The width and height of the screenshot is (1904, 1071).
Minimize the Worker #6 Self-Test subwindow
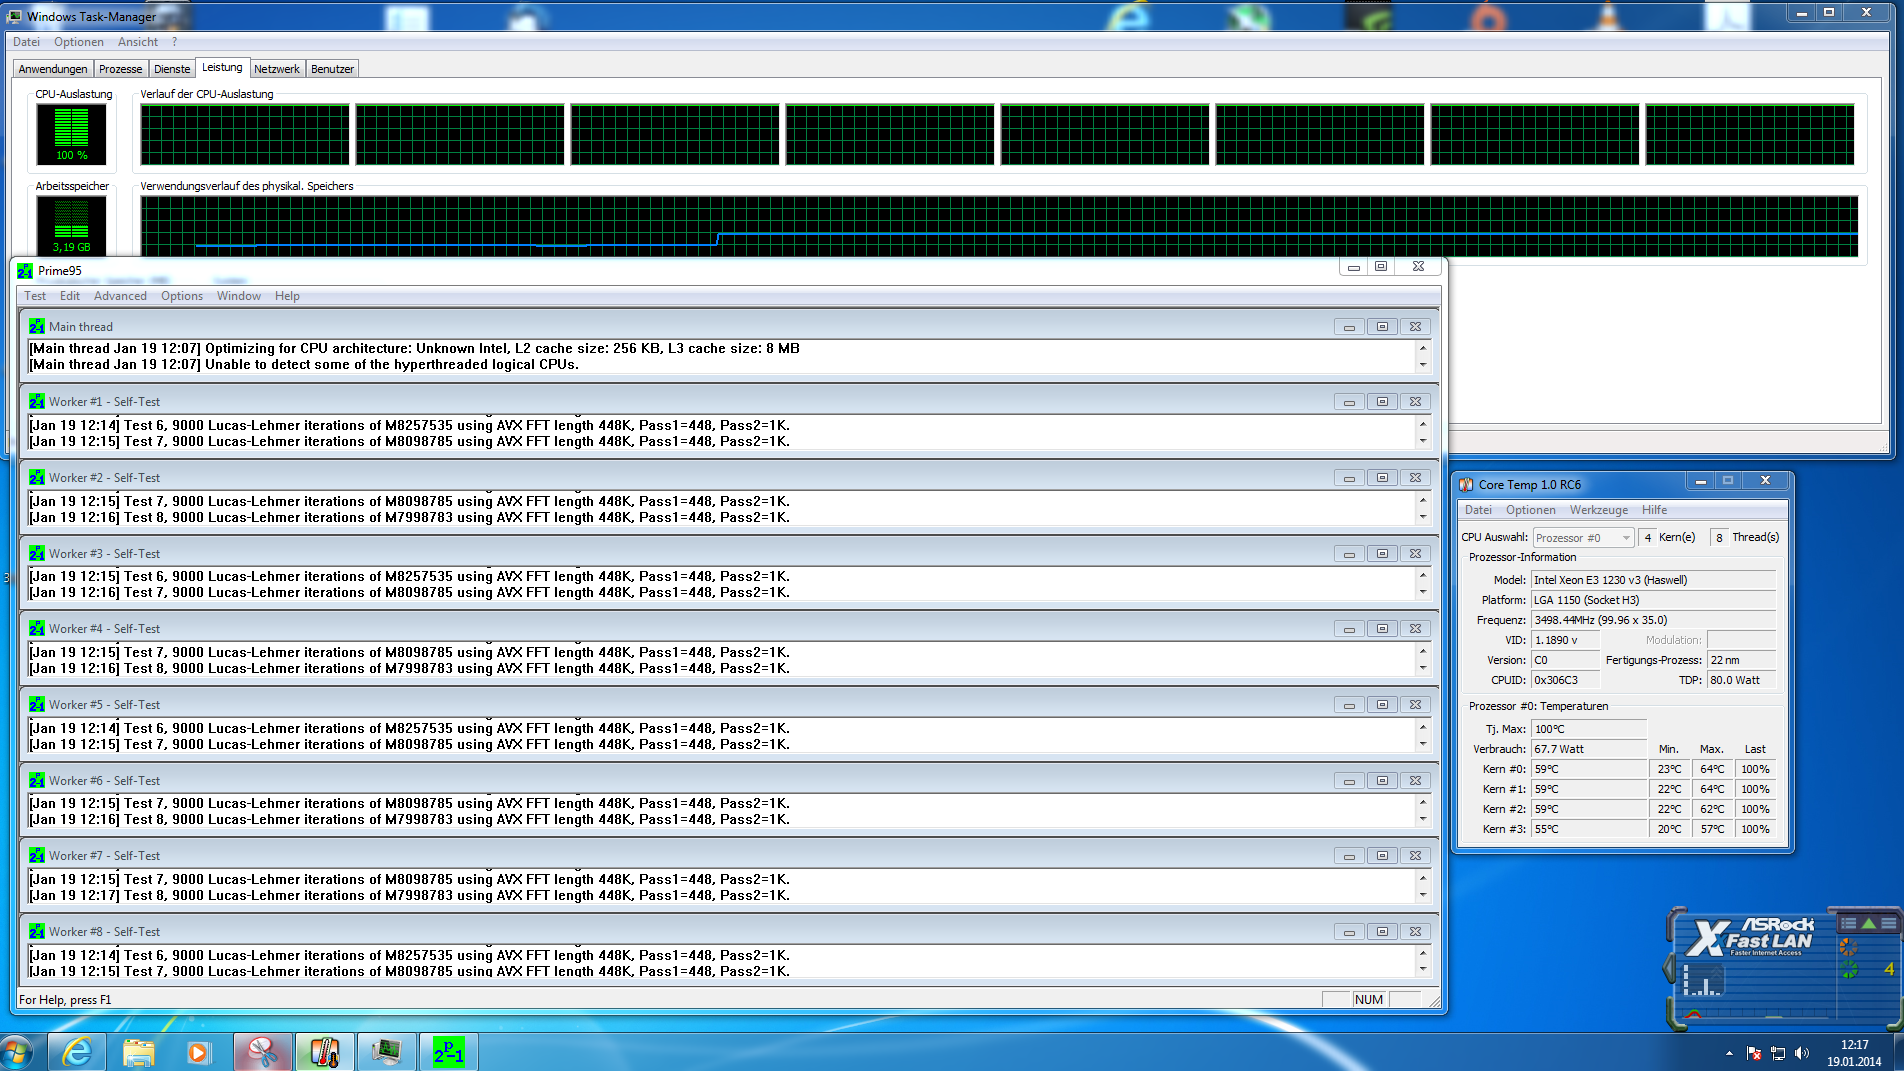(x=1349, y=781)
